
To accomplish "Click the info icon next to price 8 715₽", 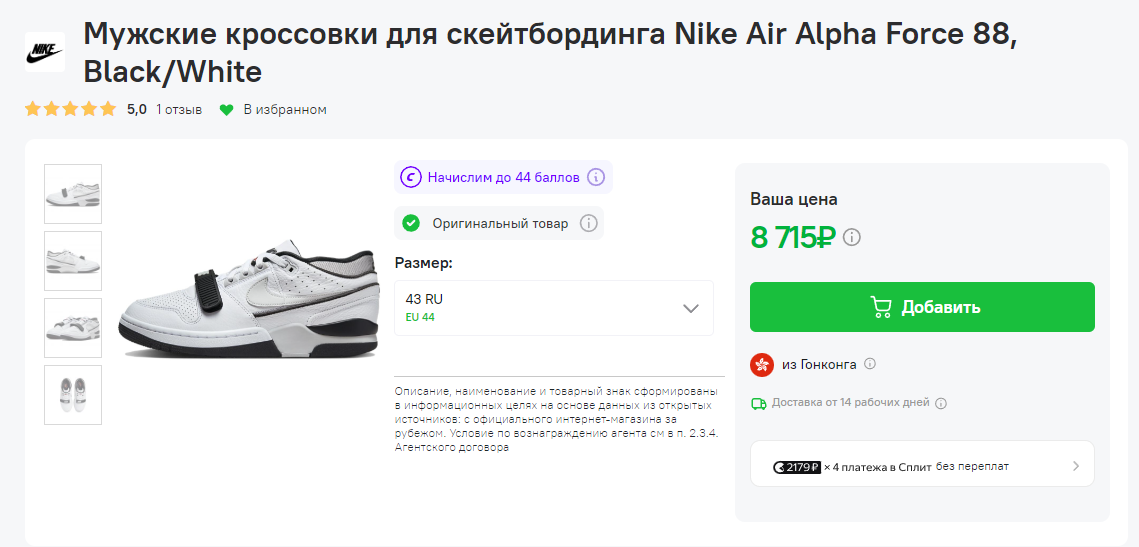I will pyautogui.click(x=852, y=237).
